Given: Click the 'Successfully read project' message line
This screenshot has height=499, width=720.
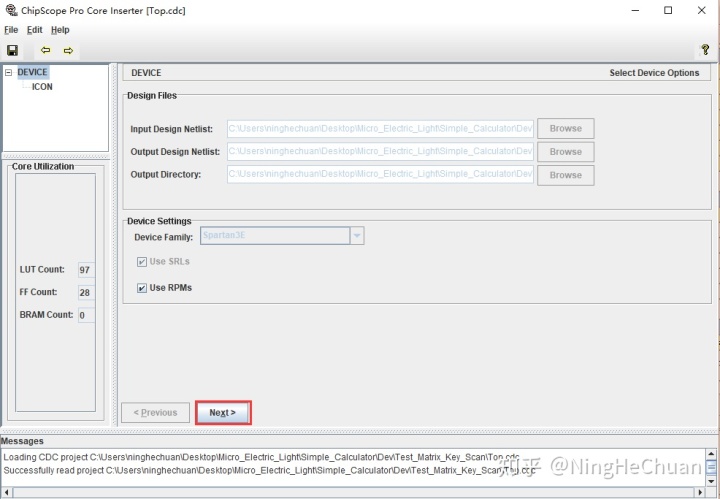Looking at the screenshot, I should [x=270, y=471].
